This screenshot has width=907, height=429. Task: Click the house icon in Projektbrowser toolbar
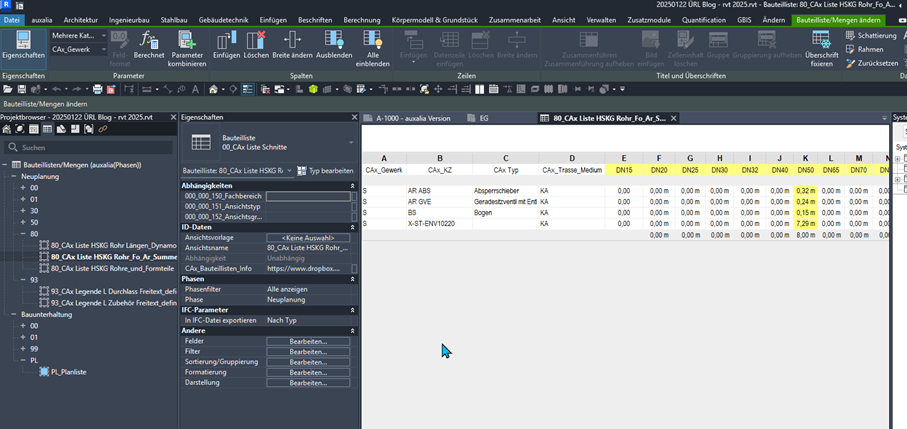[6, 129]
